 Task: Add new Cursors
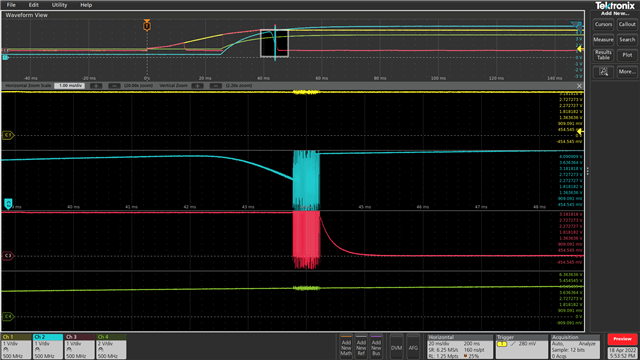[x=603, y=24]
